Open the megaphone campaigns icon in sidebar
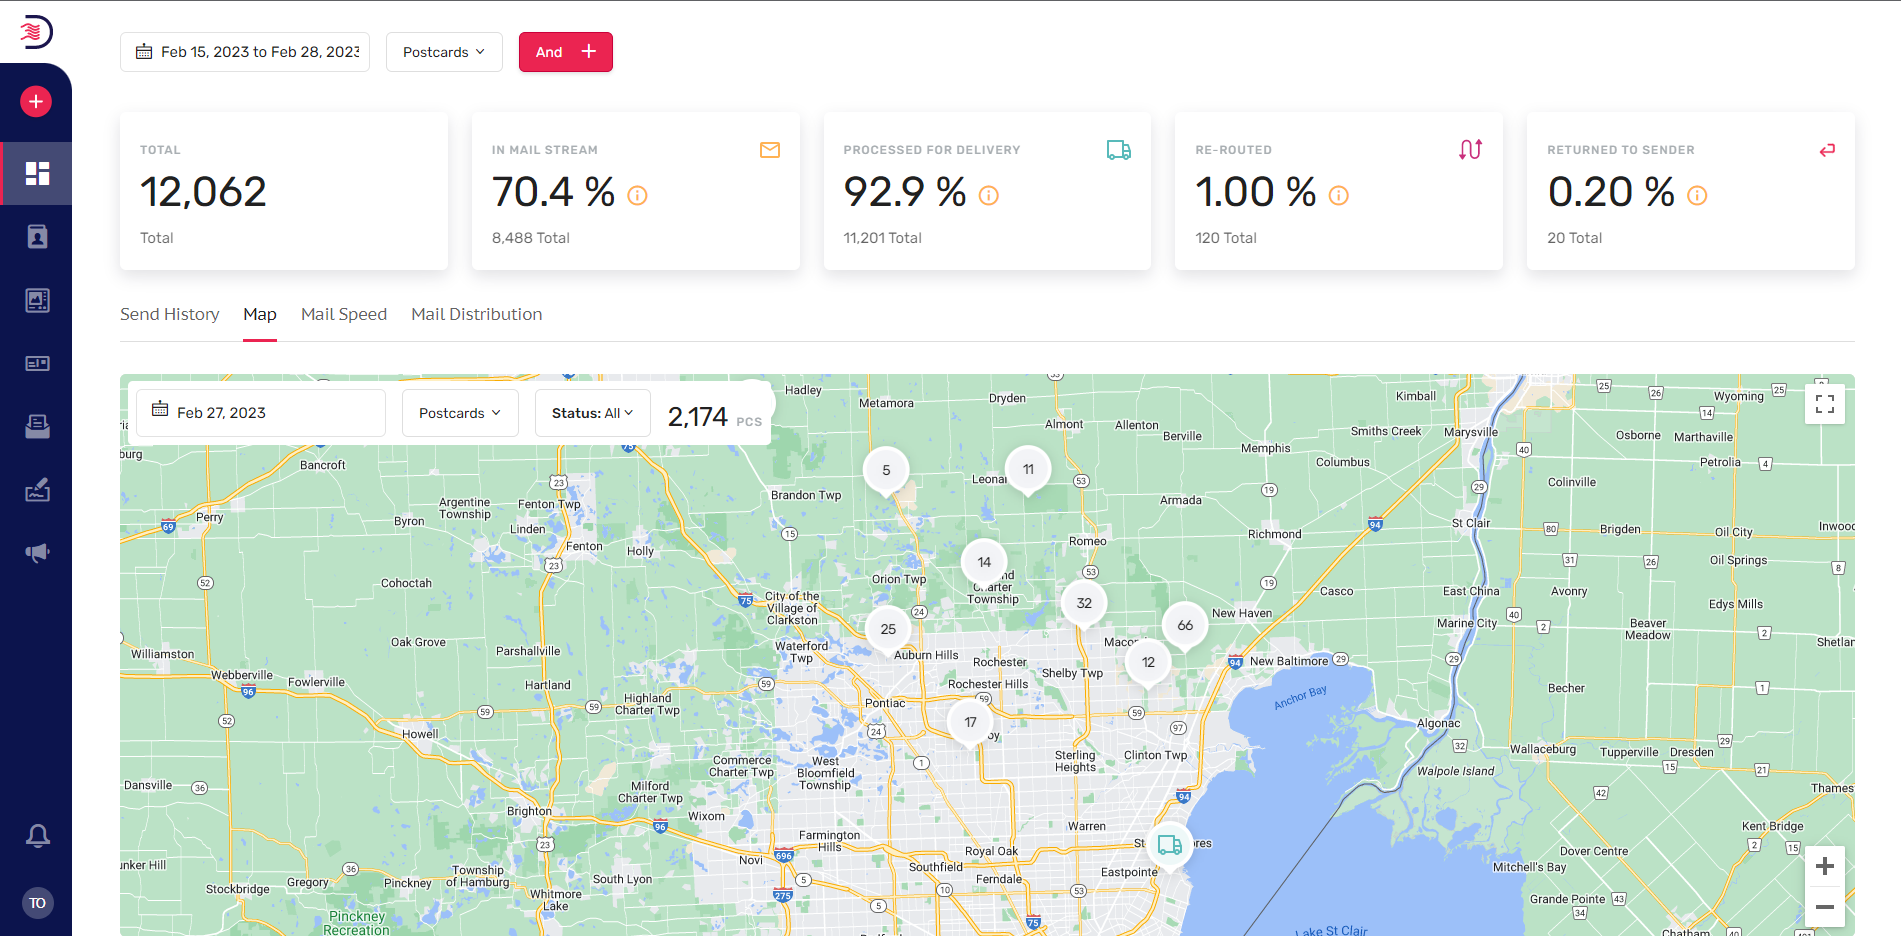 coord(37,553)
